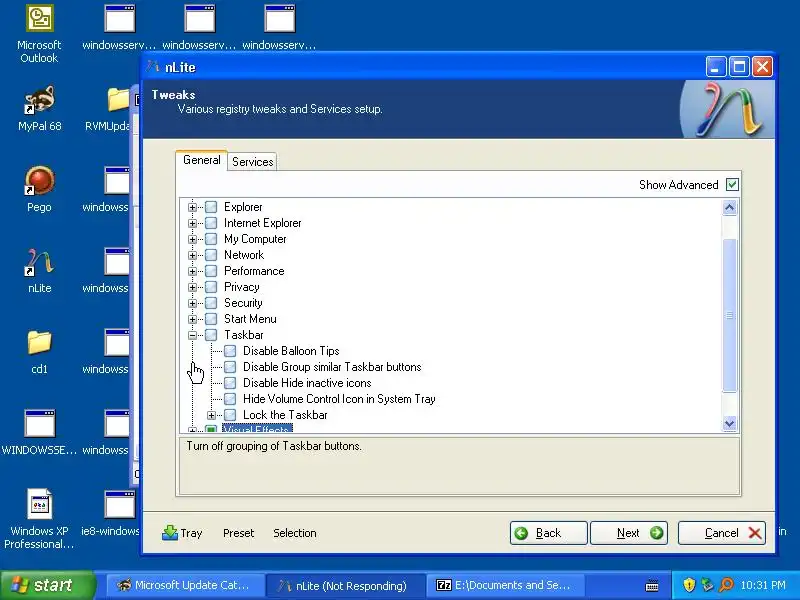Click the Back button
Viewport: 800px width, 600px height.
tap(548, 533)
